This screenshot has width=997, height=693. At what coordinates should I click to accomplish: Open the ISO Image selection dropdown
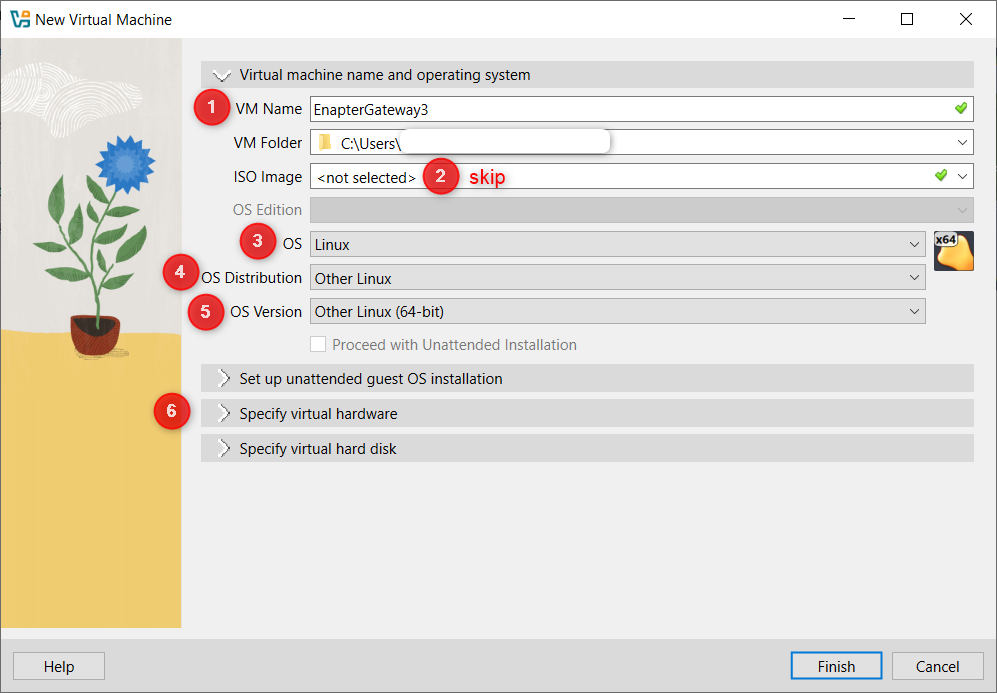tap(963, 175)
